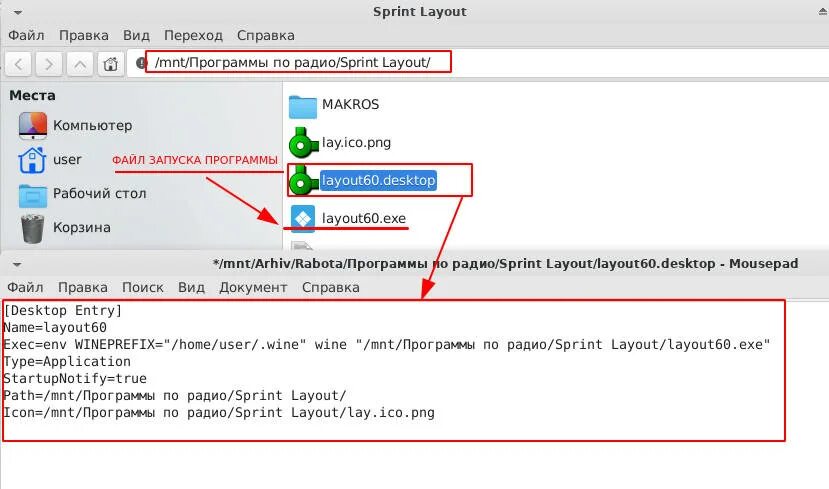The height and width of the screenshot is (489, 829).
Task: Open the file manager window menu arrow
Action: point(18,12)
